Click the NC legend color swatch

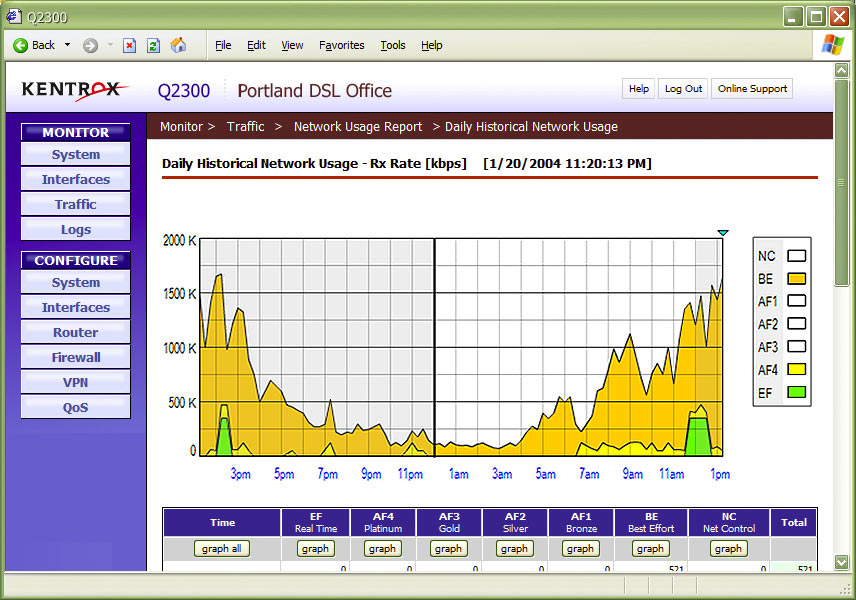point(796,256)
